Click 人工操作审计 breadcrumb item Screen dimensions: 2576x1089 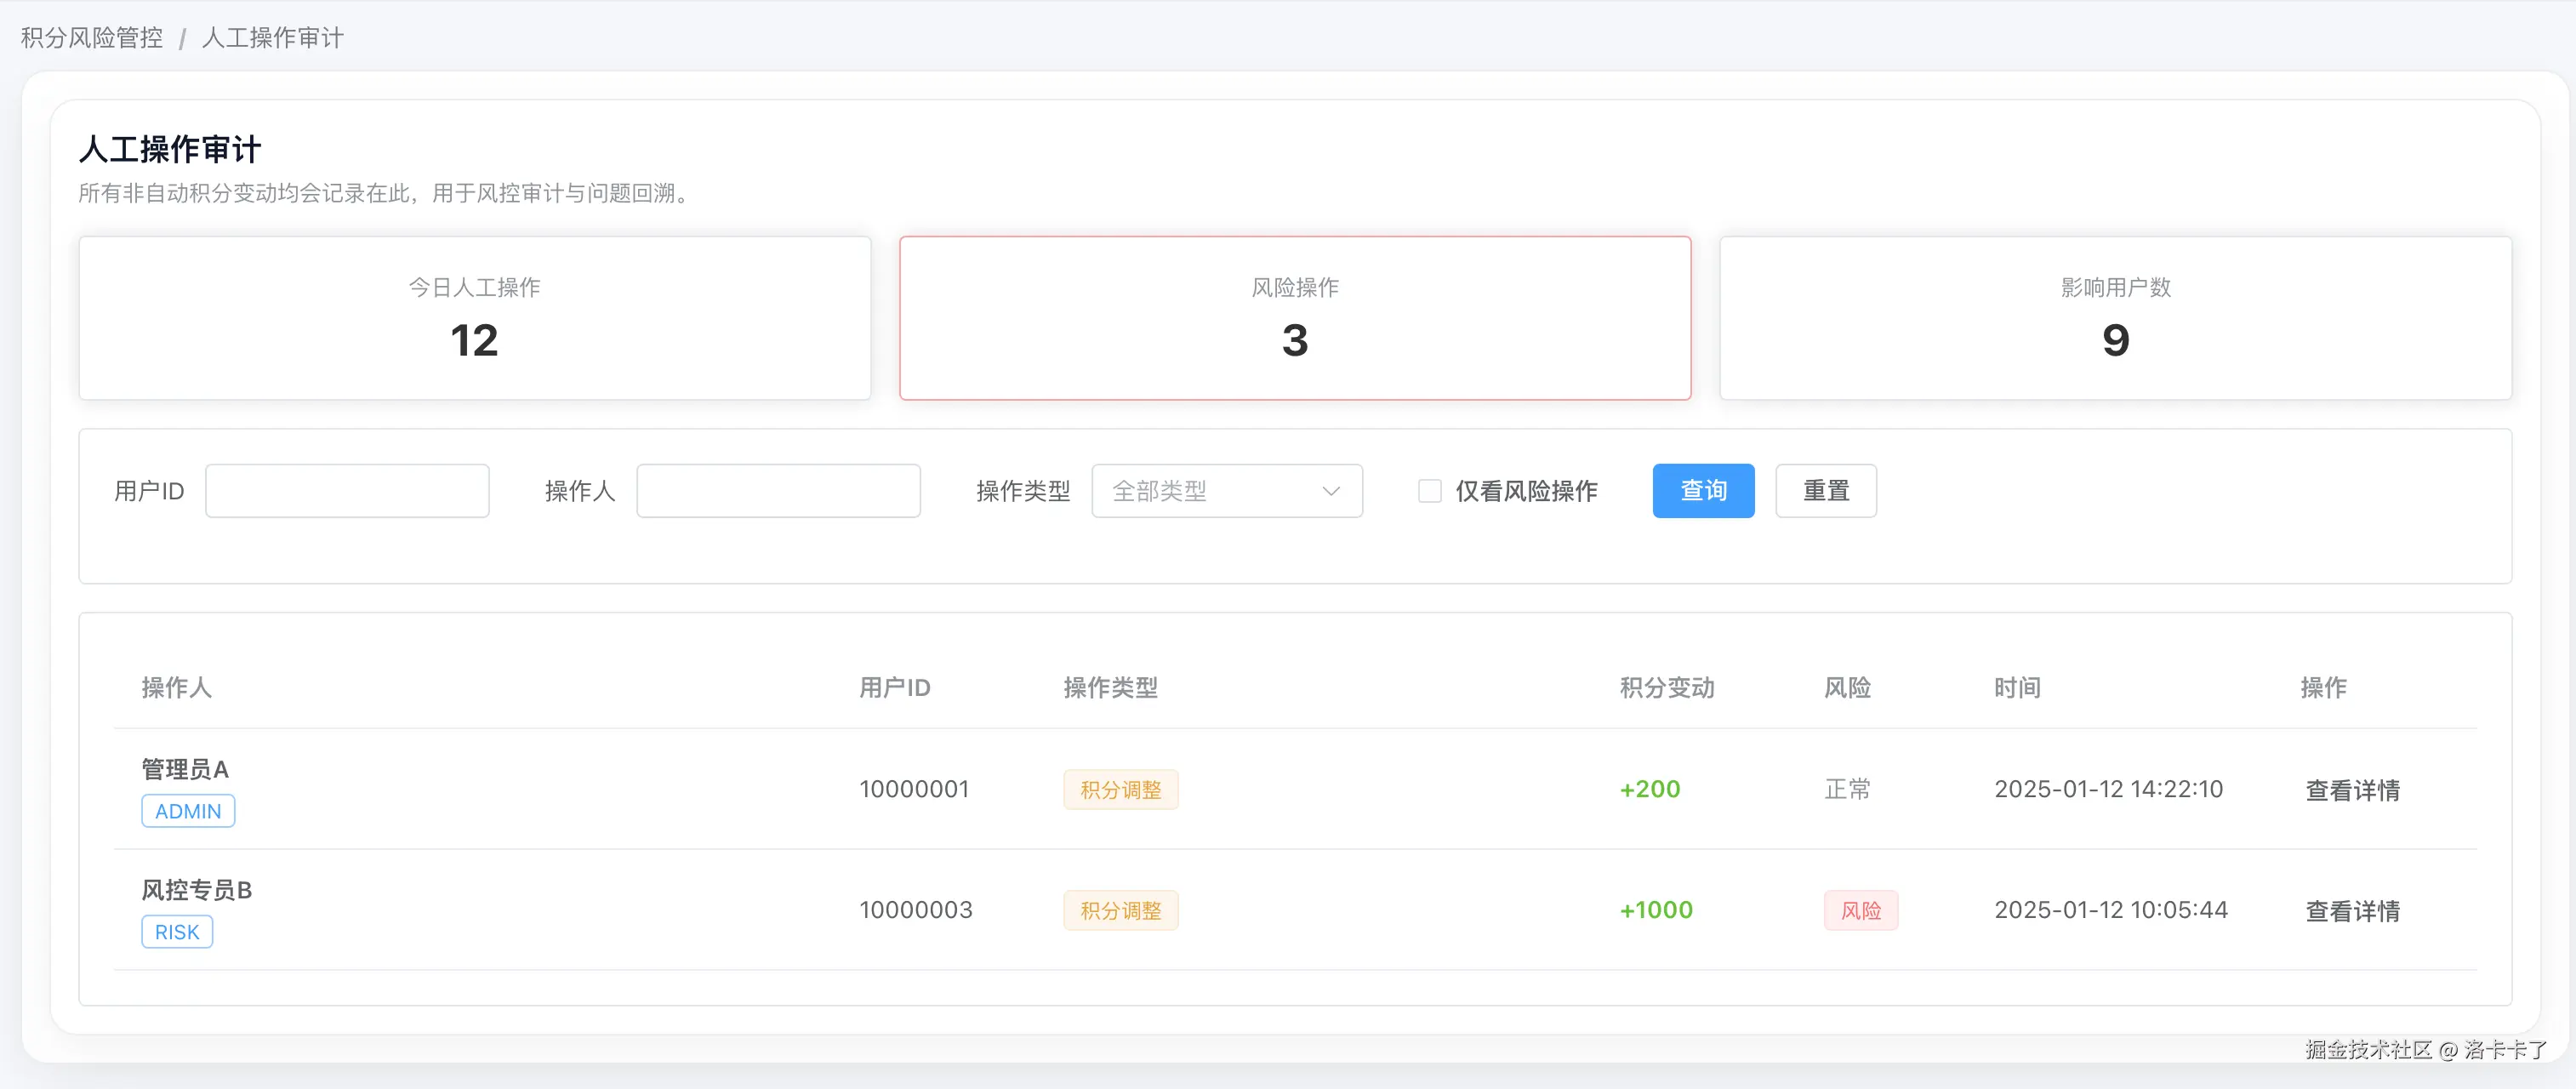[x=272, y=38]
